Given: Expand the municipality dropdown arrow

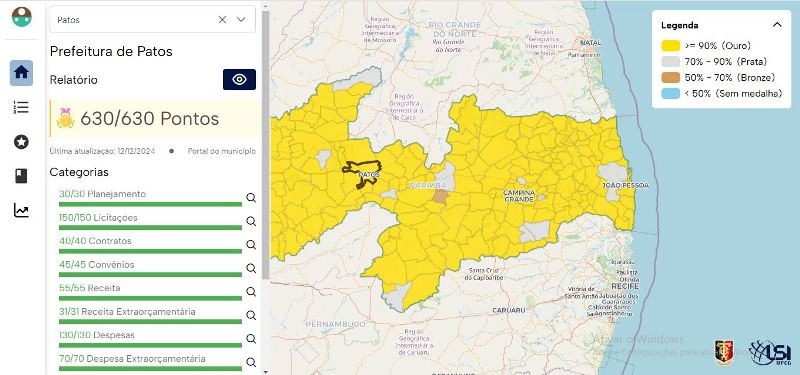Looking at the screenshot, I should (241, 19).
